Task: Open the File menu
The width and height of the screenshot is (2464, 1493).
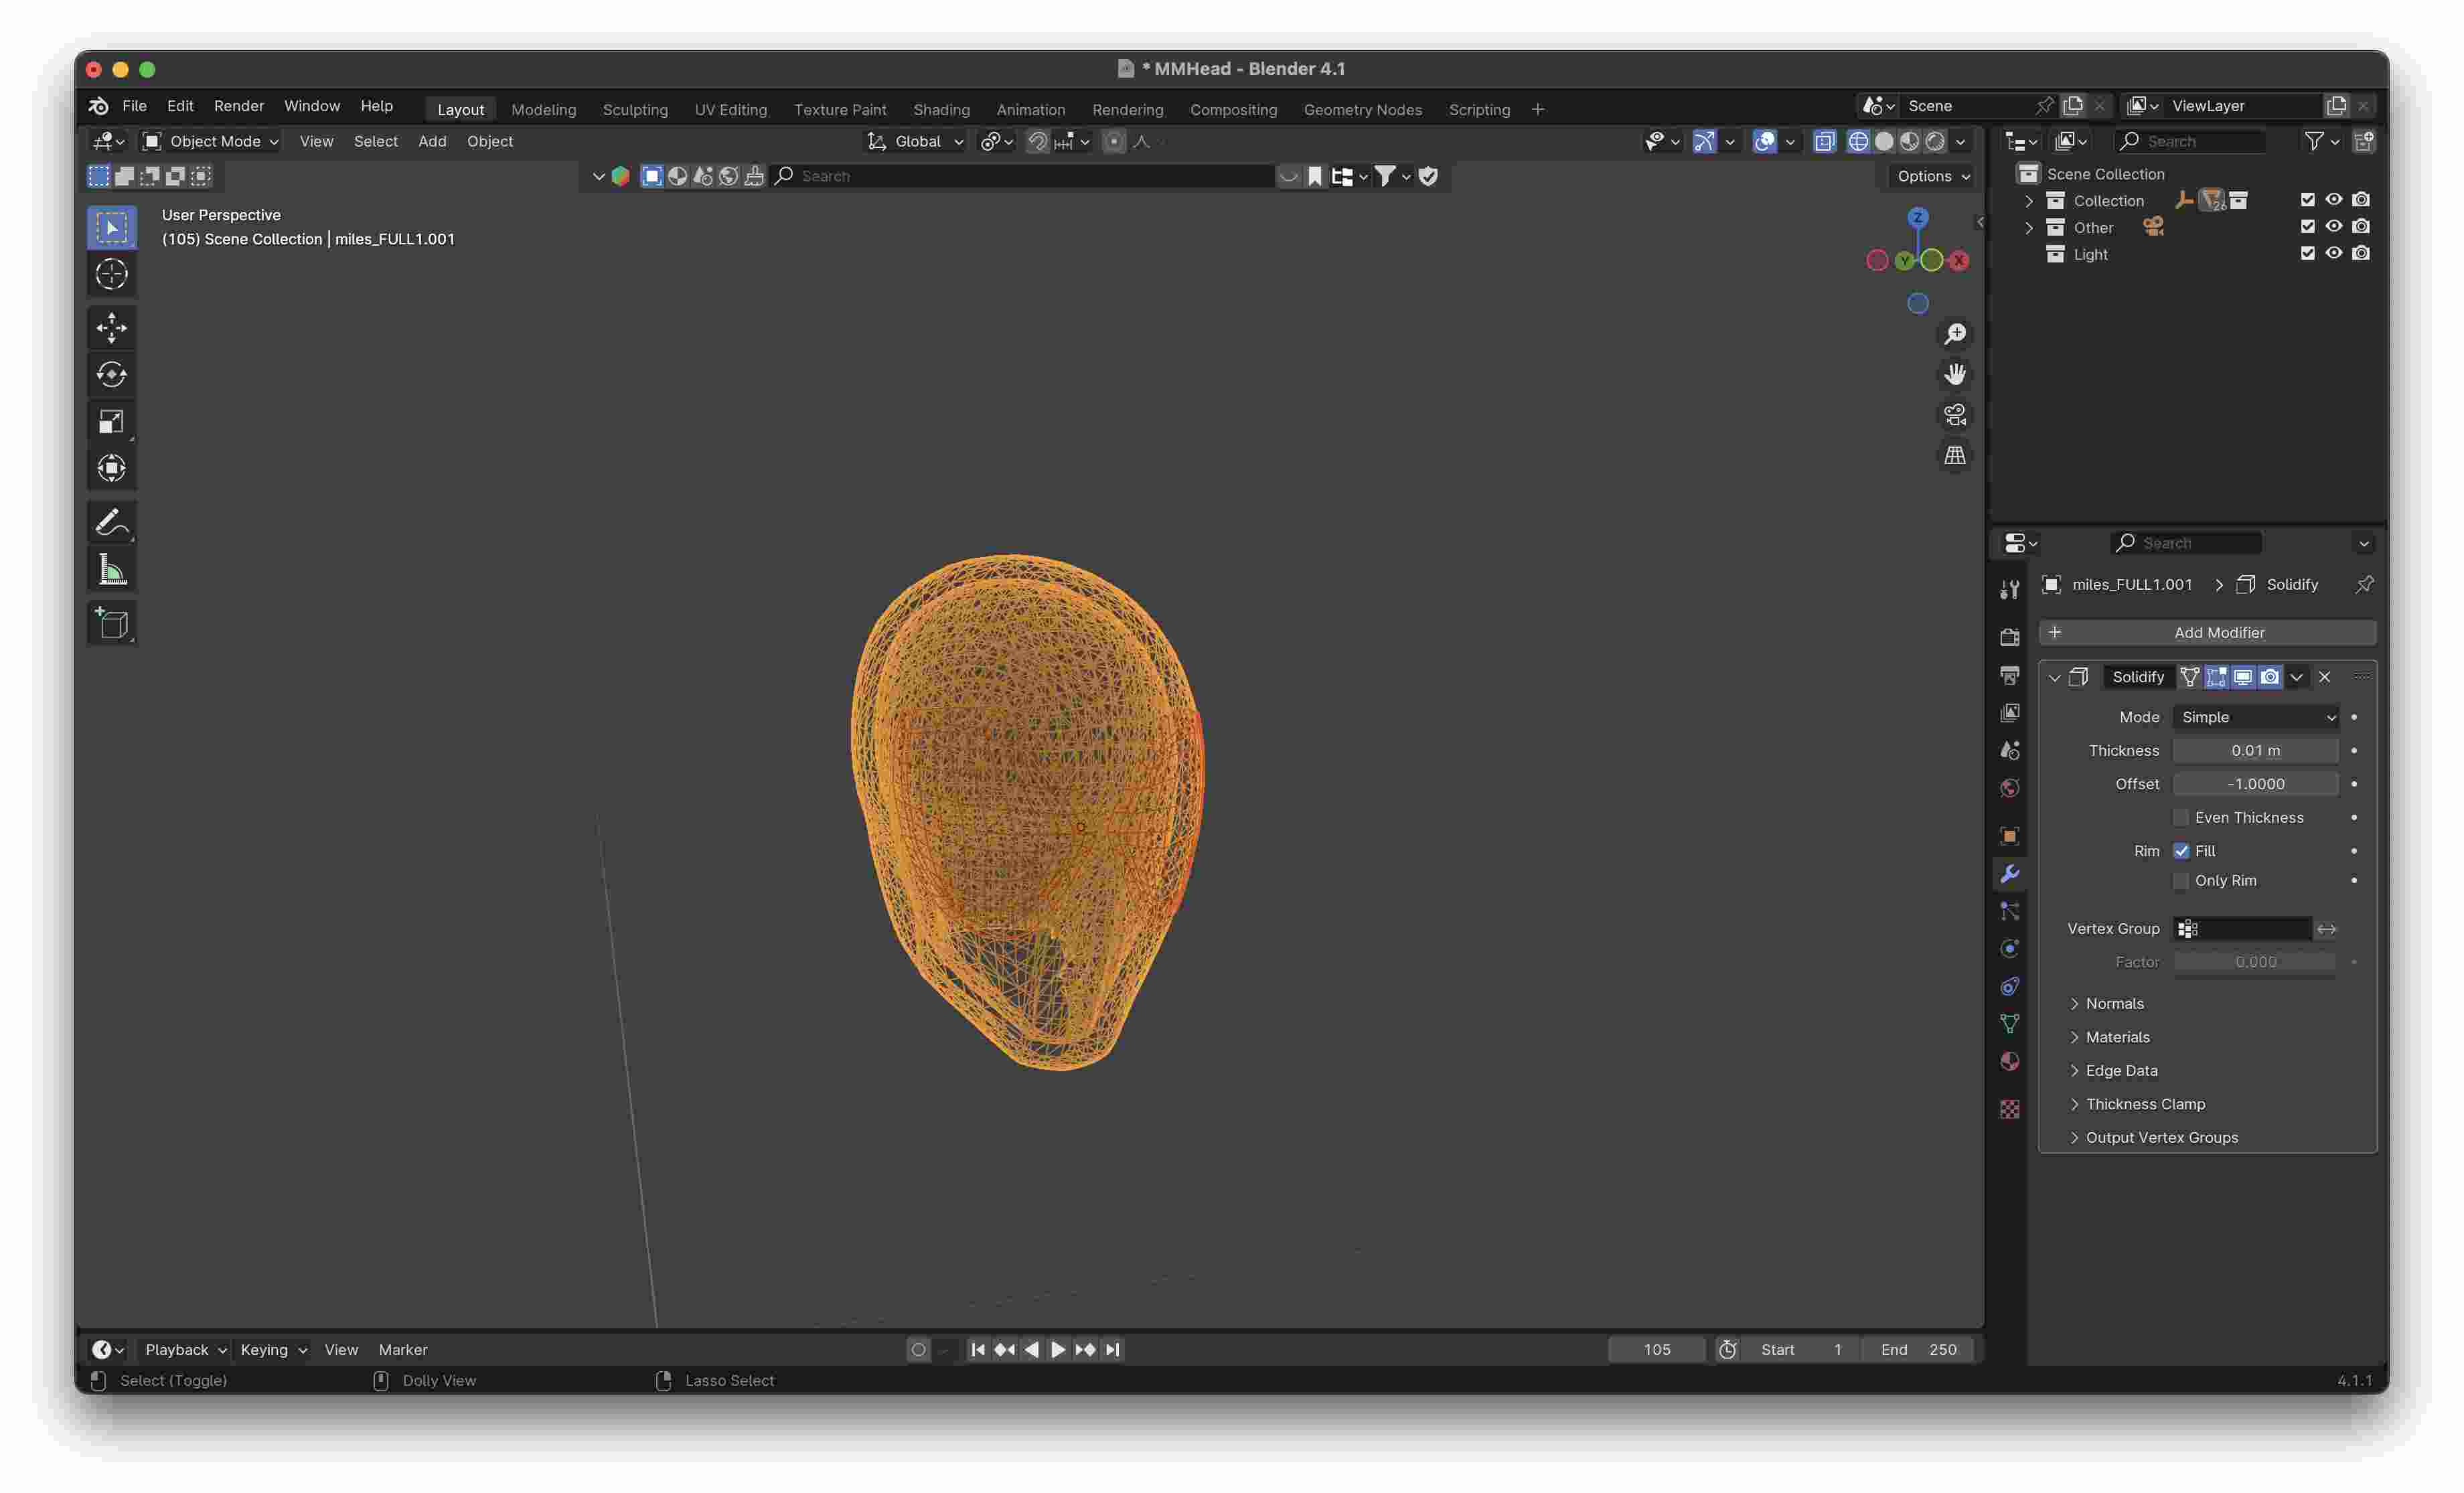Action: click(134, 106)
